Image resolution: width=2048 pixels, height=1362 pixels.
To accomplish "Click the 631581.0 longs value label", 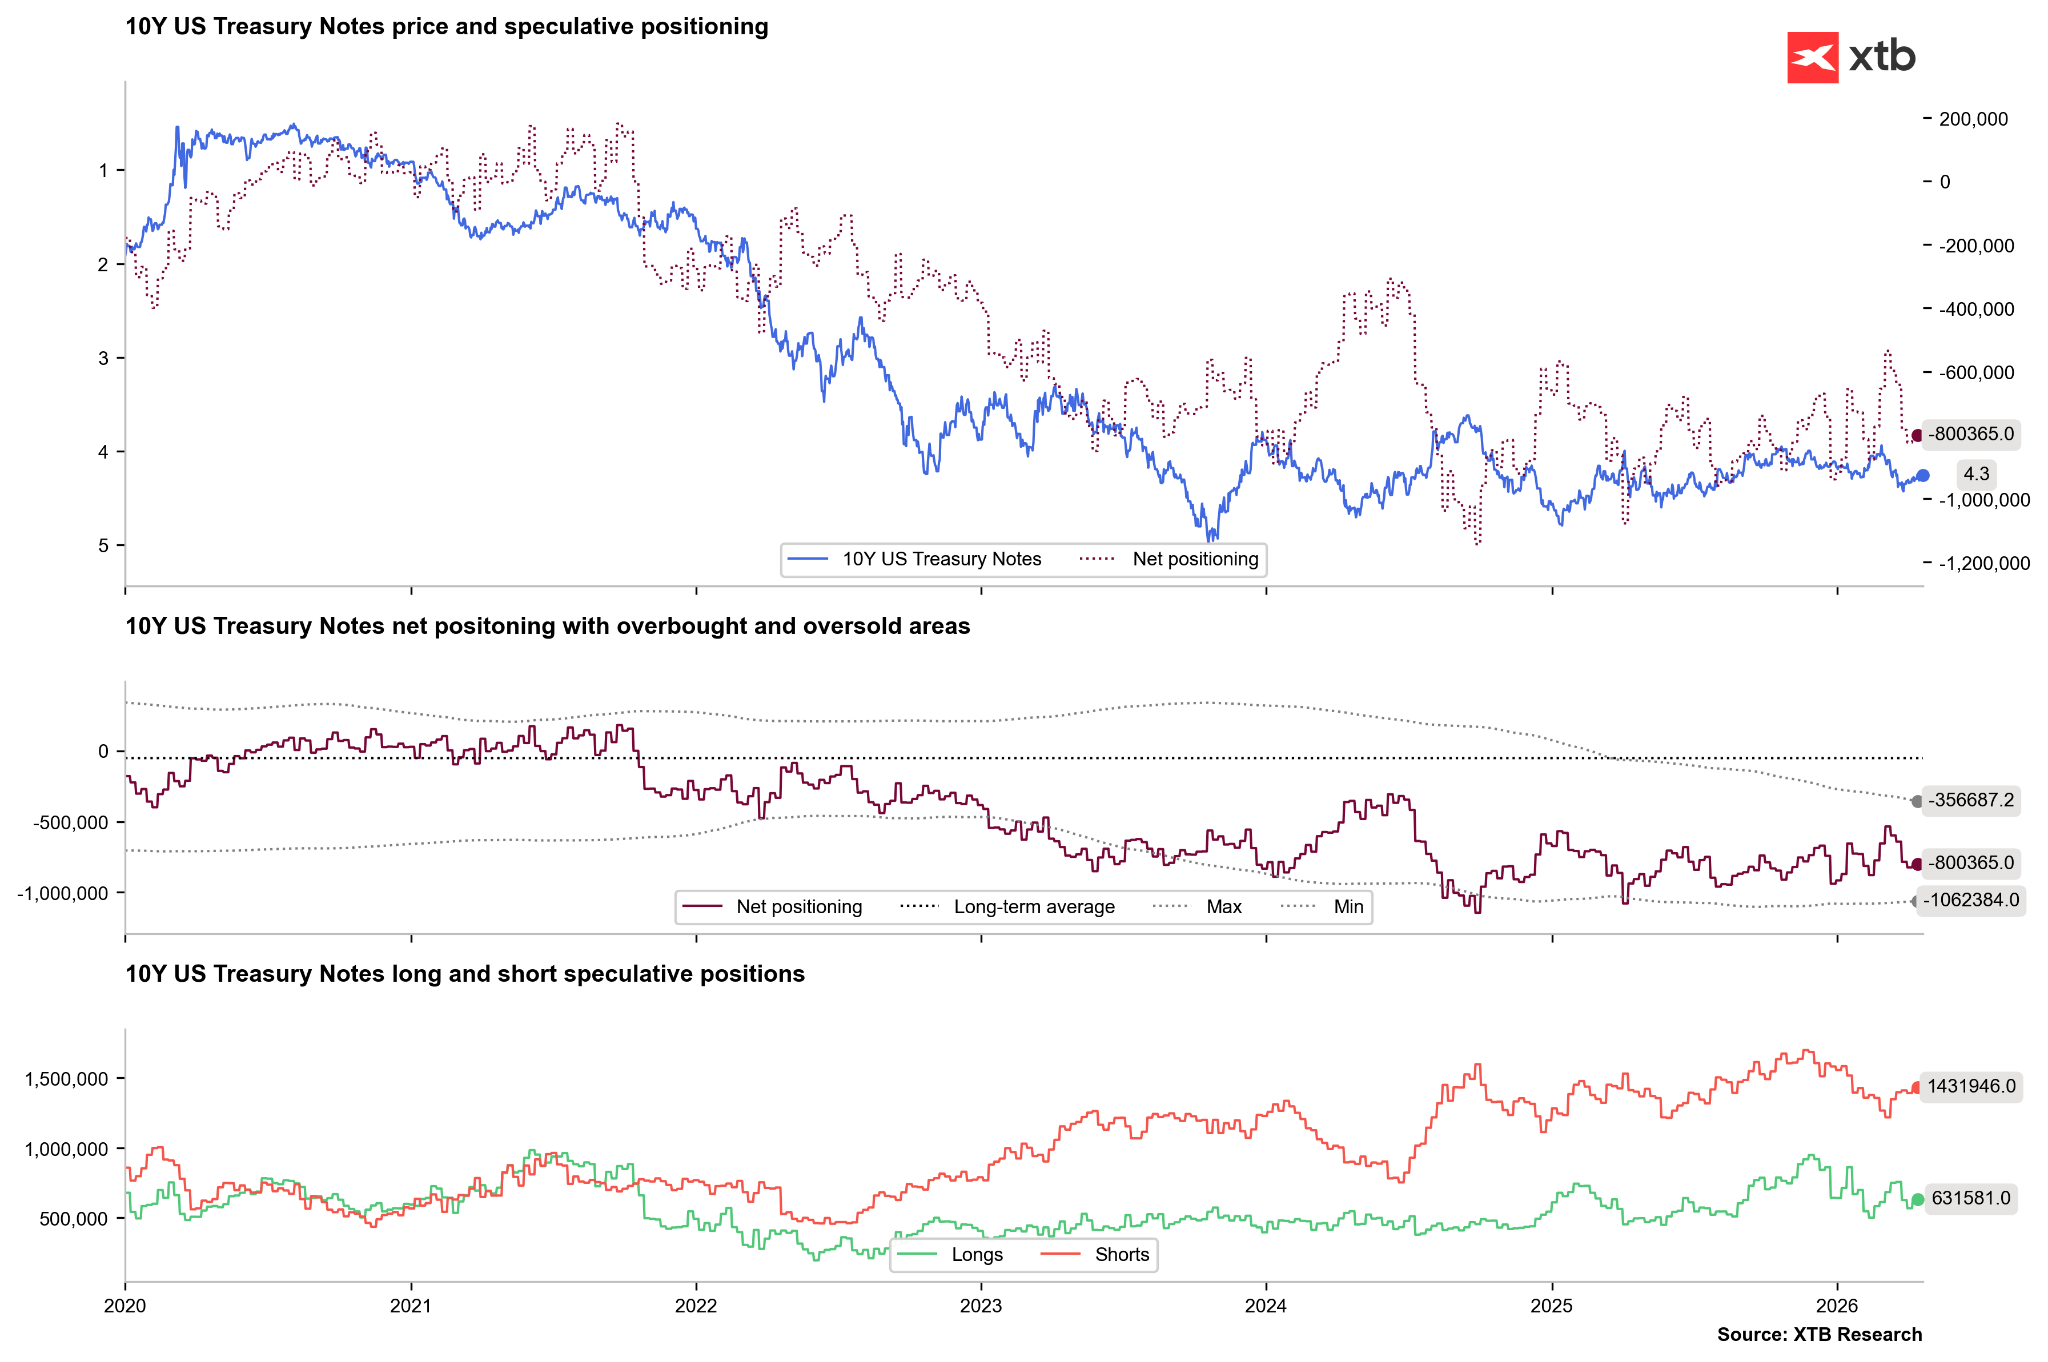I will [x=1970, y=1198].
